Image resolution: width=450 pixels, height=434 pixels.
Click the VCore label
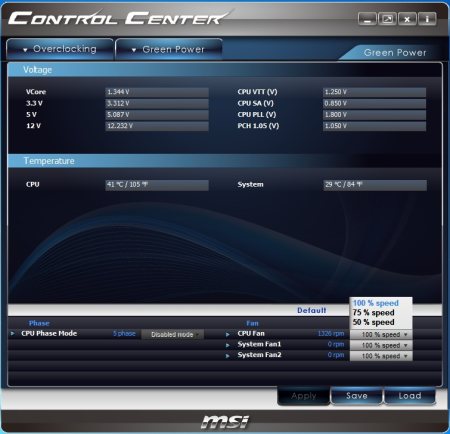(x=36, y=92)
